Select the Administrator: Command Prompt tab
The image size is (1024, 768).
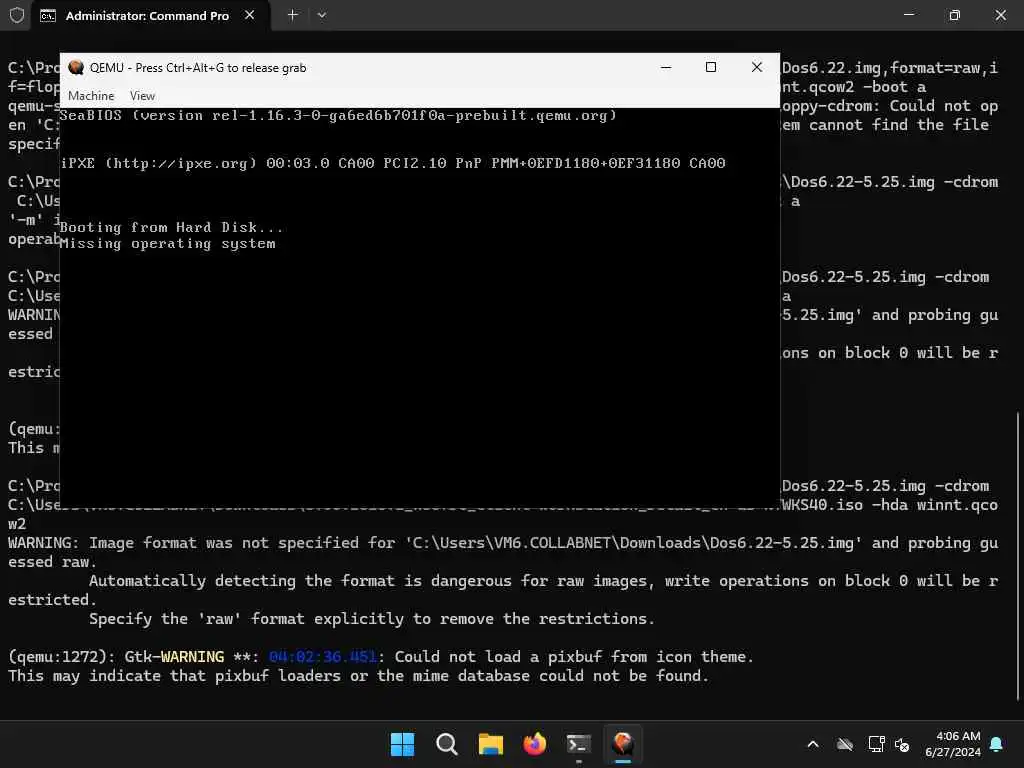147,16
